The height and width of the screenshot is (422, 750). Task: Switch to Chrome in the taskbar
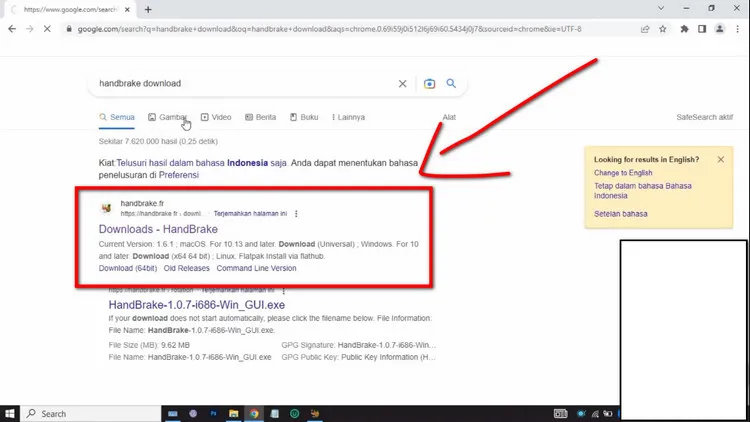[254, 414]
